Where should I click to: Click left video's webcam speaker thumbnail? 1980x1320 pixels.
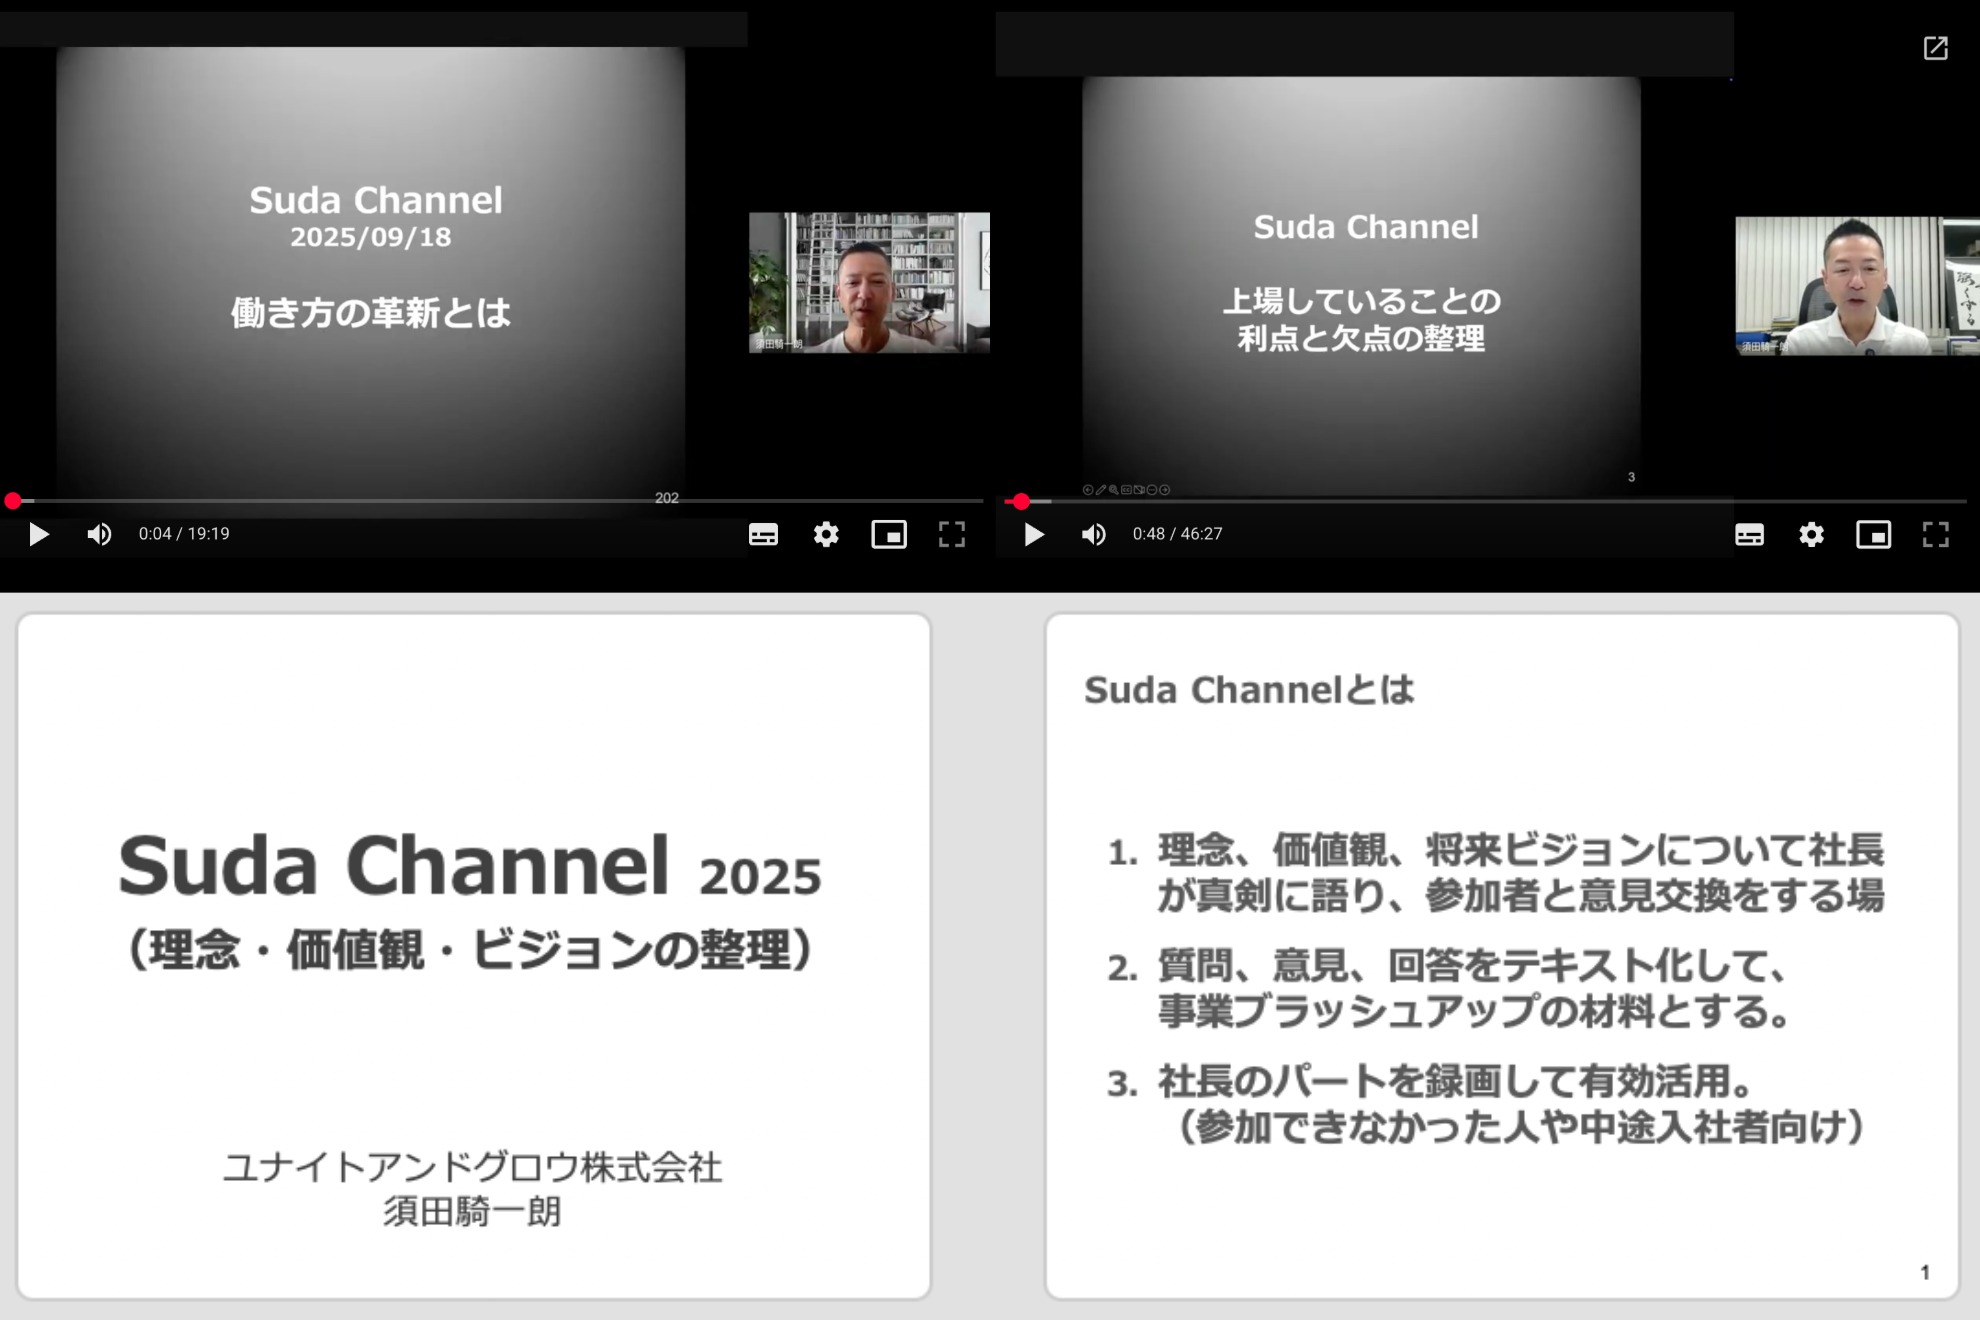coord(869,282)
